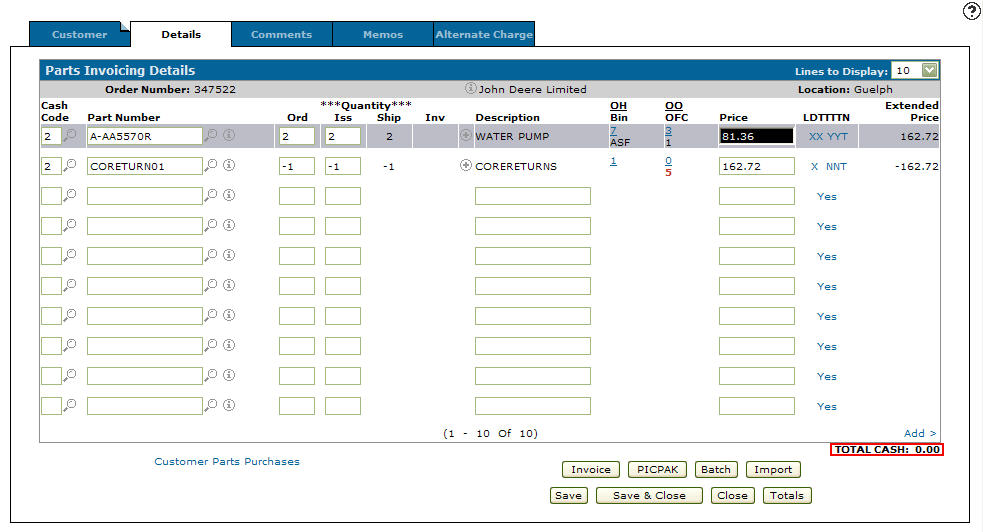
Task: Open Customer Parts Purchases link
Action: (x=227, y=462)
